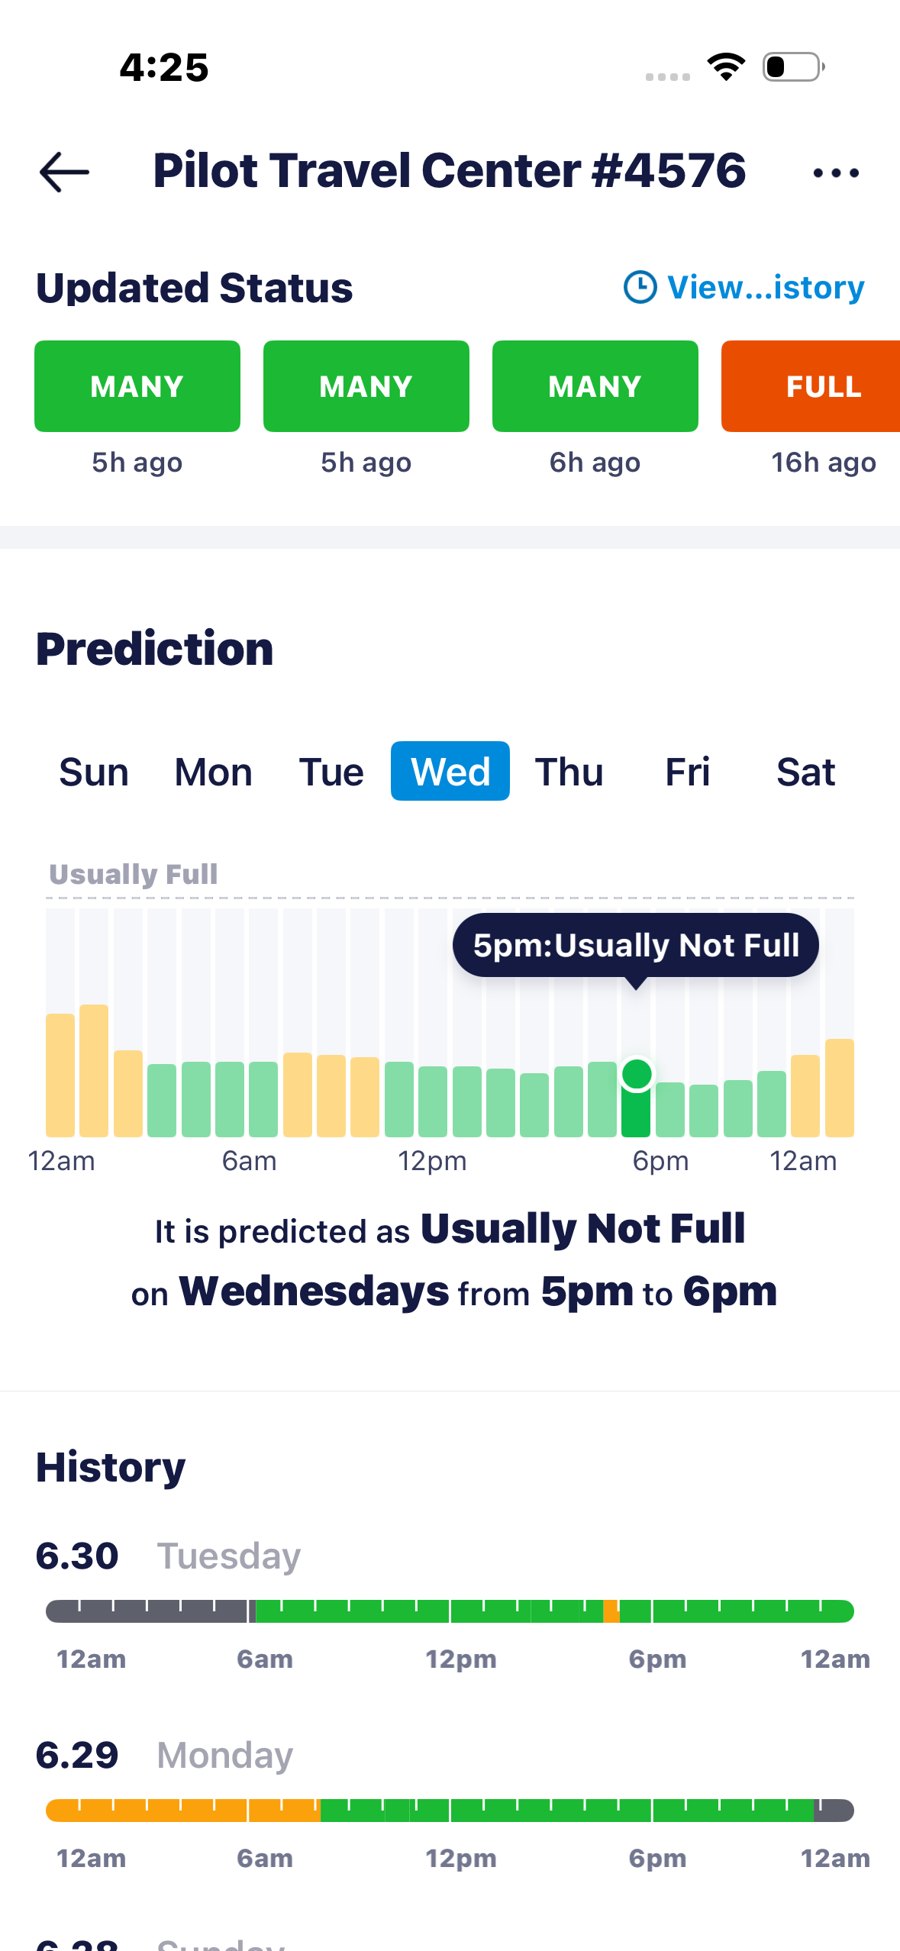
Task: Select the MANY status from 6h ago
Action: [595, 386]
